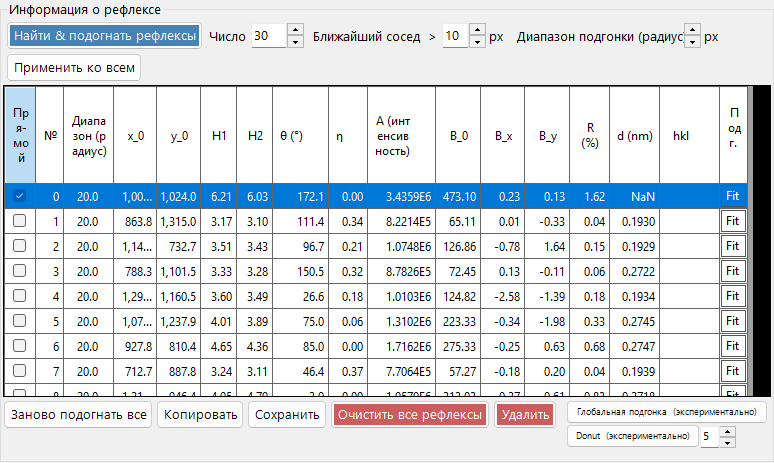Click the 'Сохранить' button
Screen dimensions: 774x463
[x=287, y=415]
